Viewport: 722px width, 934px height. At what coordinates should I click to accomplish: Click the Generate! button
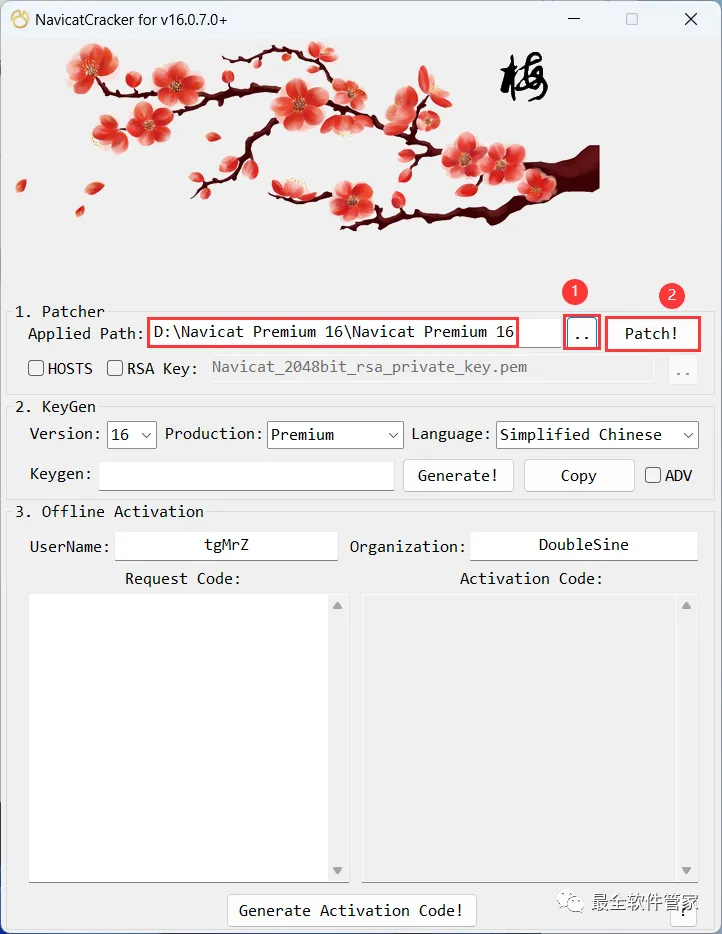[458, 475]
